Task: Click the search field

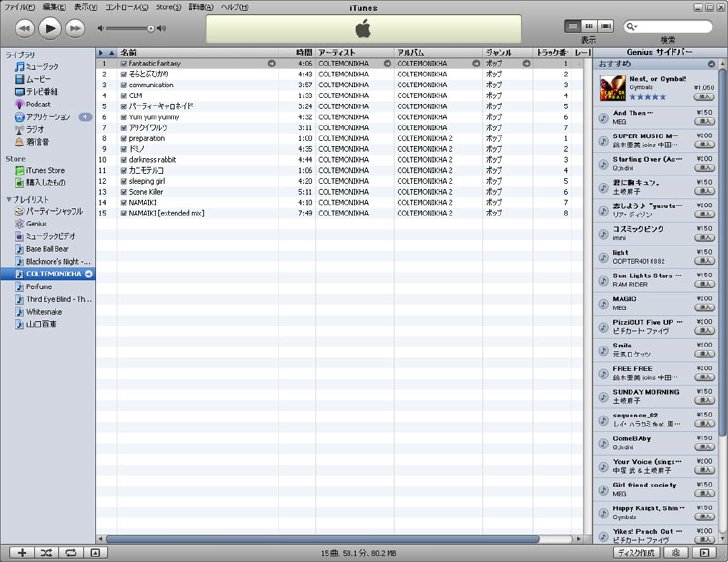Action: click(668, 26)
